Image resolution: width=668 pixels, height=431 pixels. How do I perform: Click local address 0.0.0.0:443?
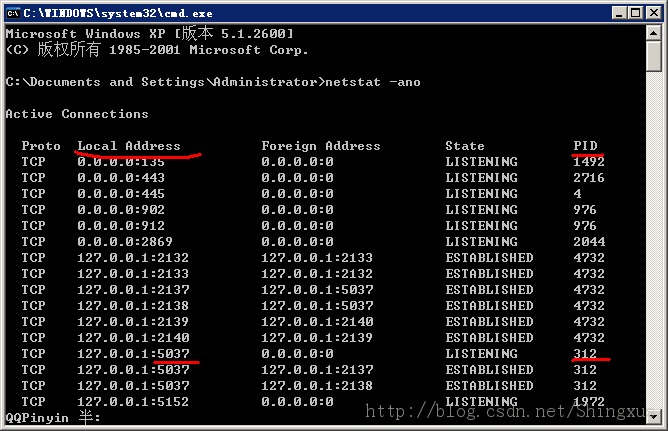tap(121, 178)
